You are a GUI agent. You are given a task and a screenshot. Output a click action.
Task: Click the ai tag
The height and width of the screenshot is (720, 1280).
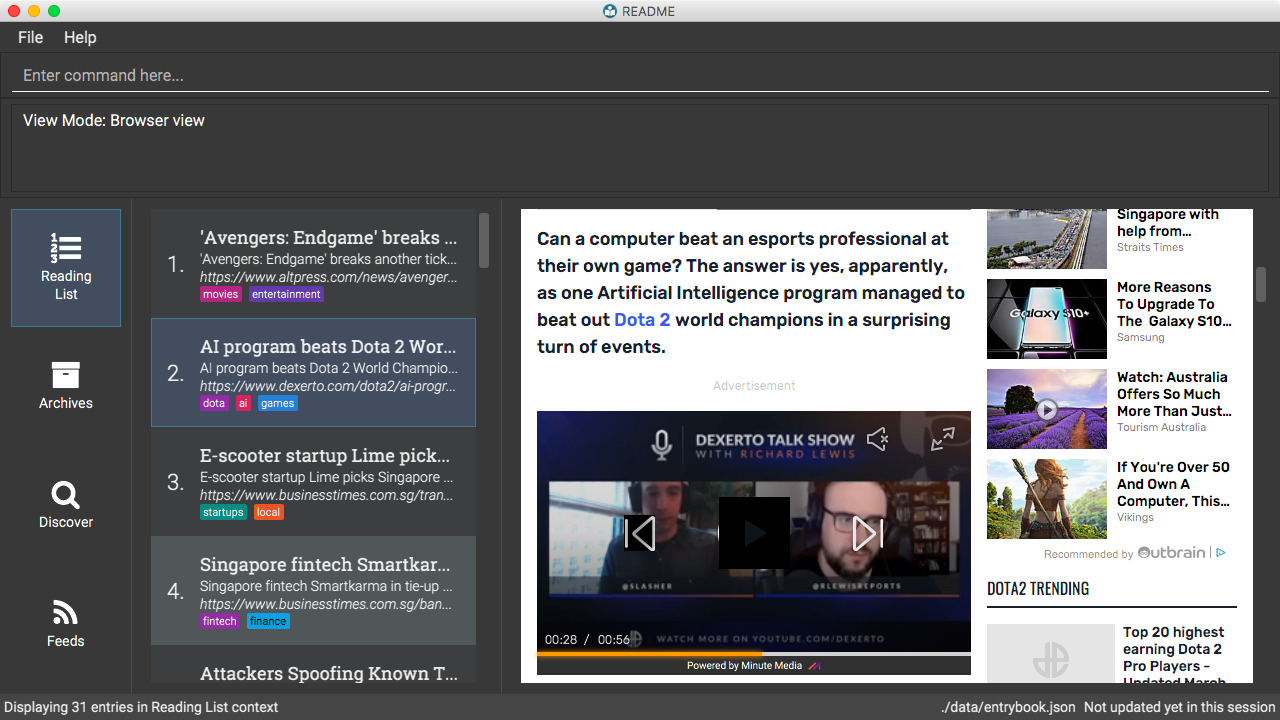click(x=243, y=403)
